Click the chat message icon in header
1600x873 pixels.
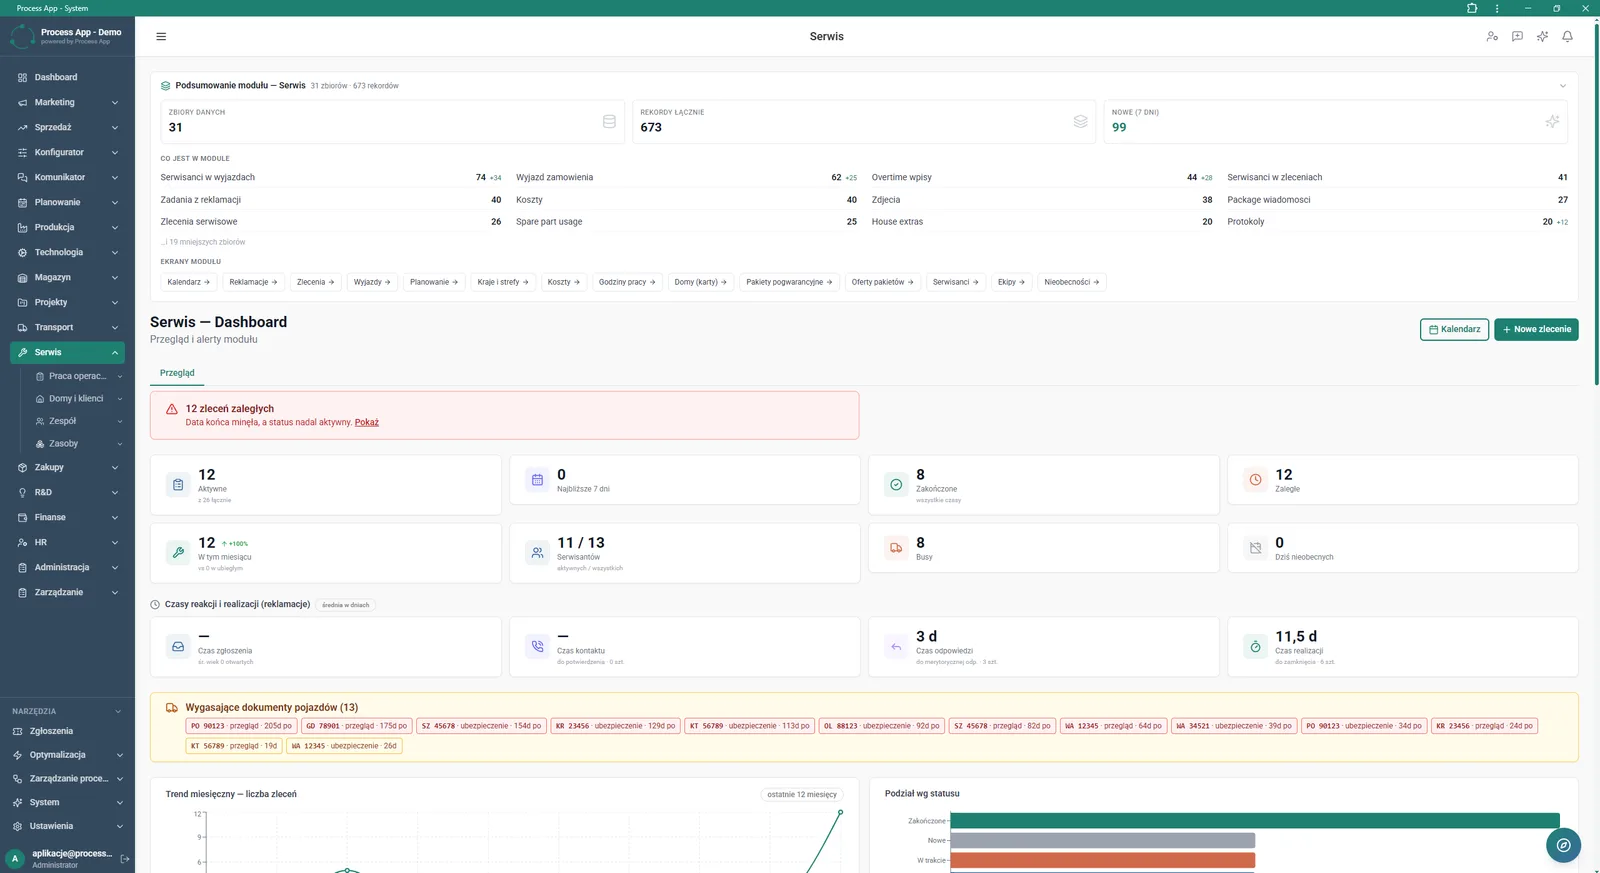1517,37
